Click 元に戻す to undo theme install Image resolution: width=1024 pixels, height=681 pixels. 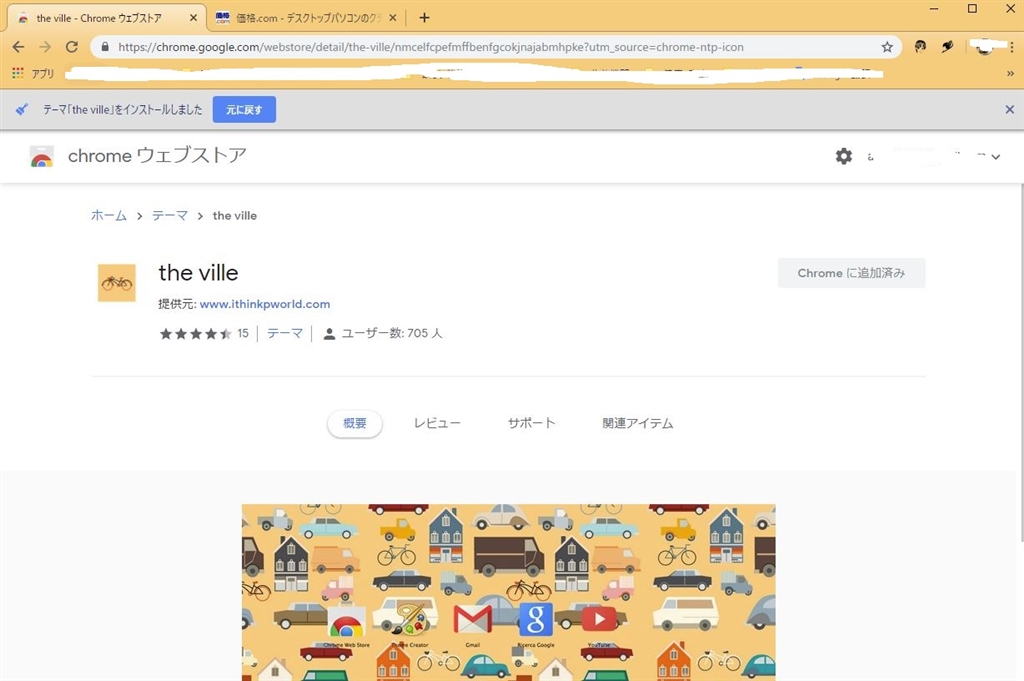(x=244, y=110)
